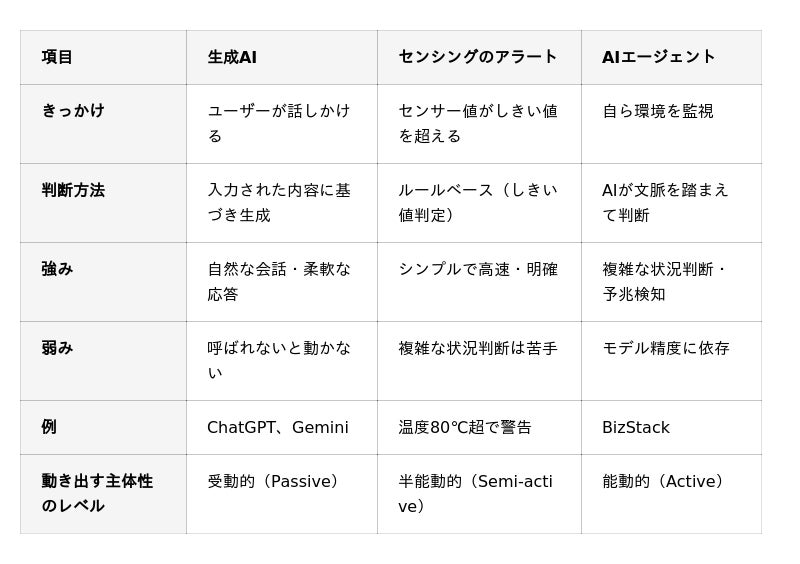Select the AIエージェント header cell
Viewport: 800px width, 564px height.
[671, 57]
